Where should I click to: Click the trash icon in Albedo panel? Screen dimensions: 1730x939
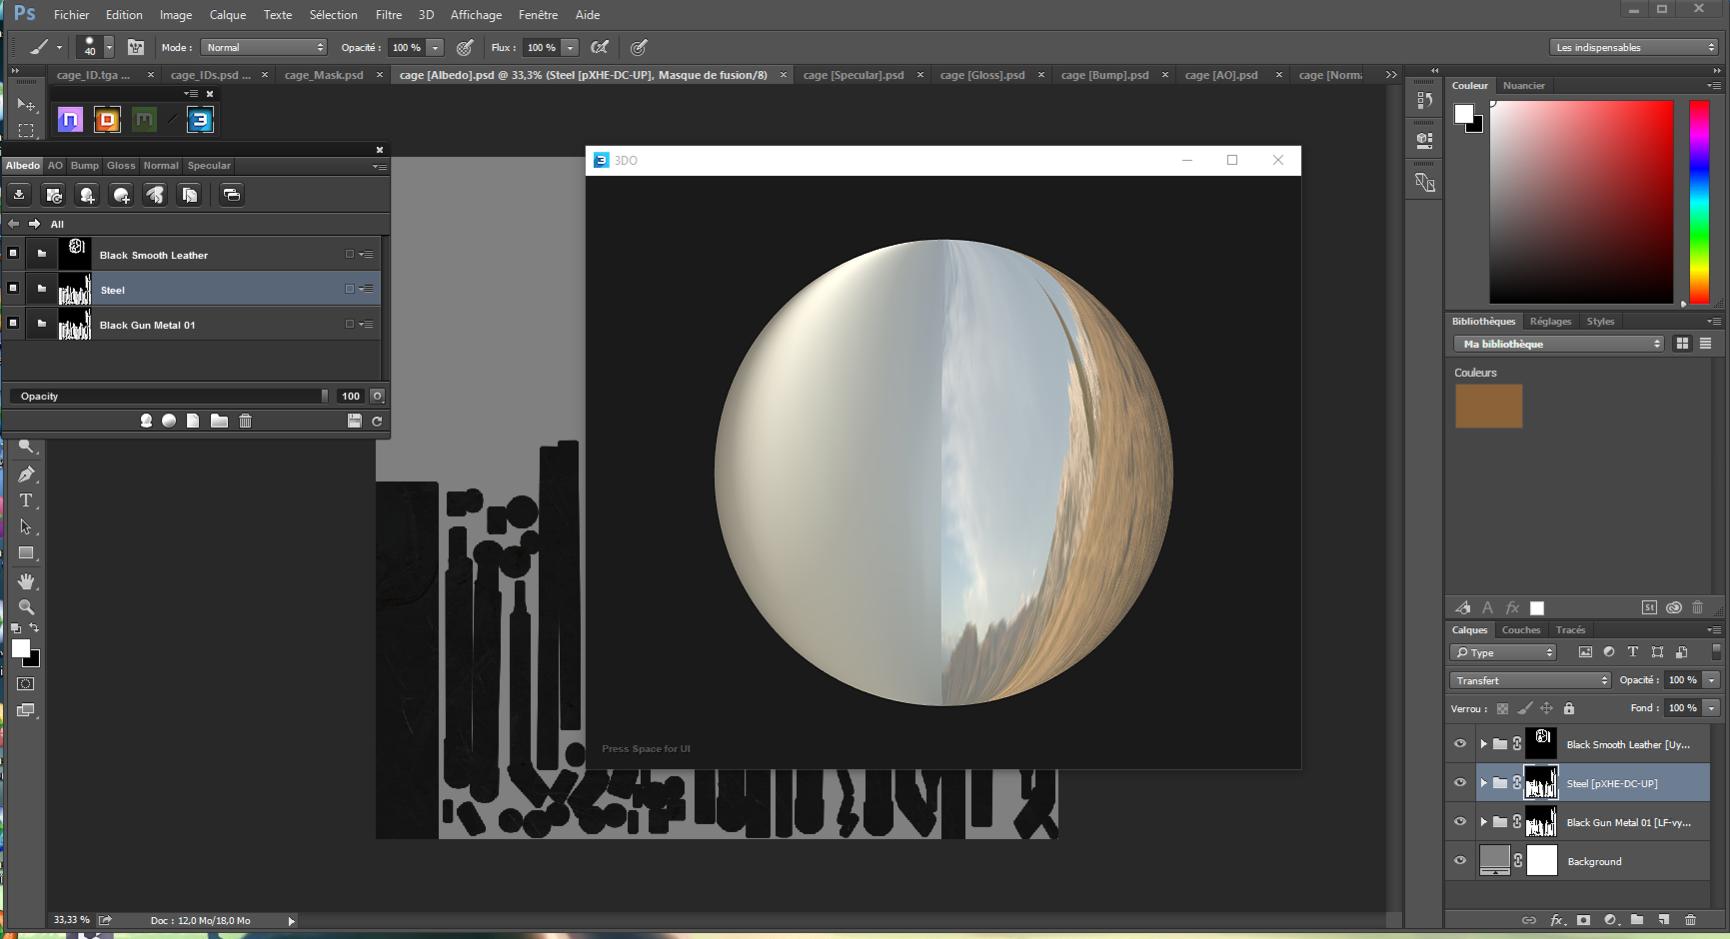245,421
